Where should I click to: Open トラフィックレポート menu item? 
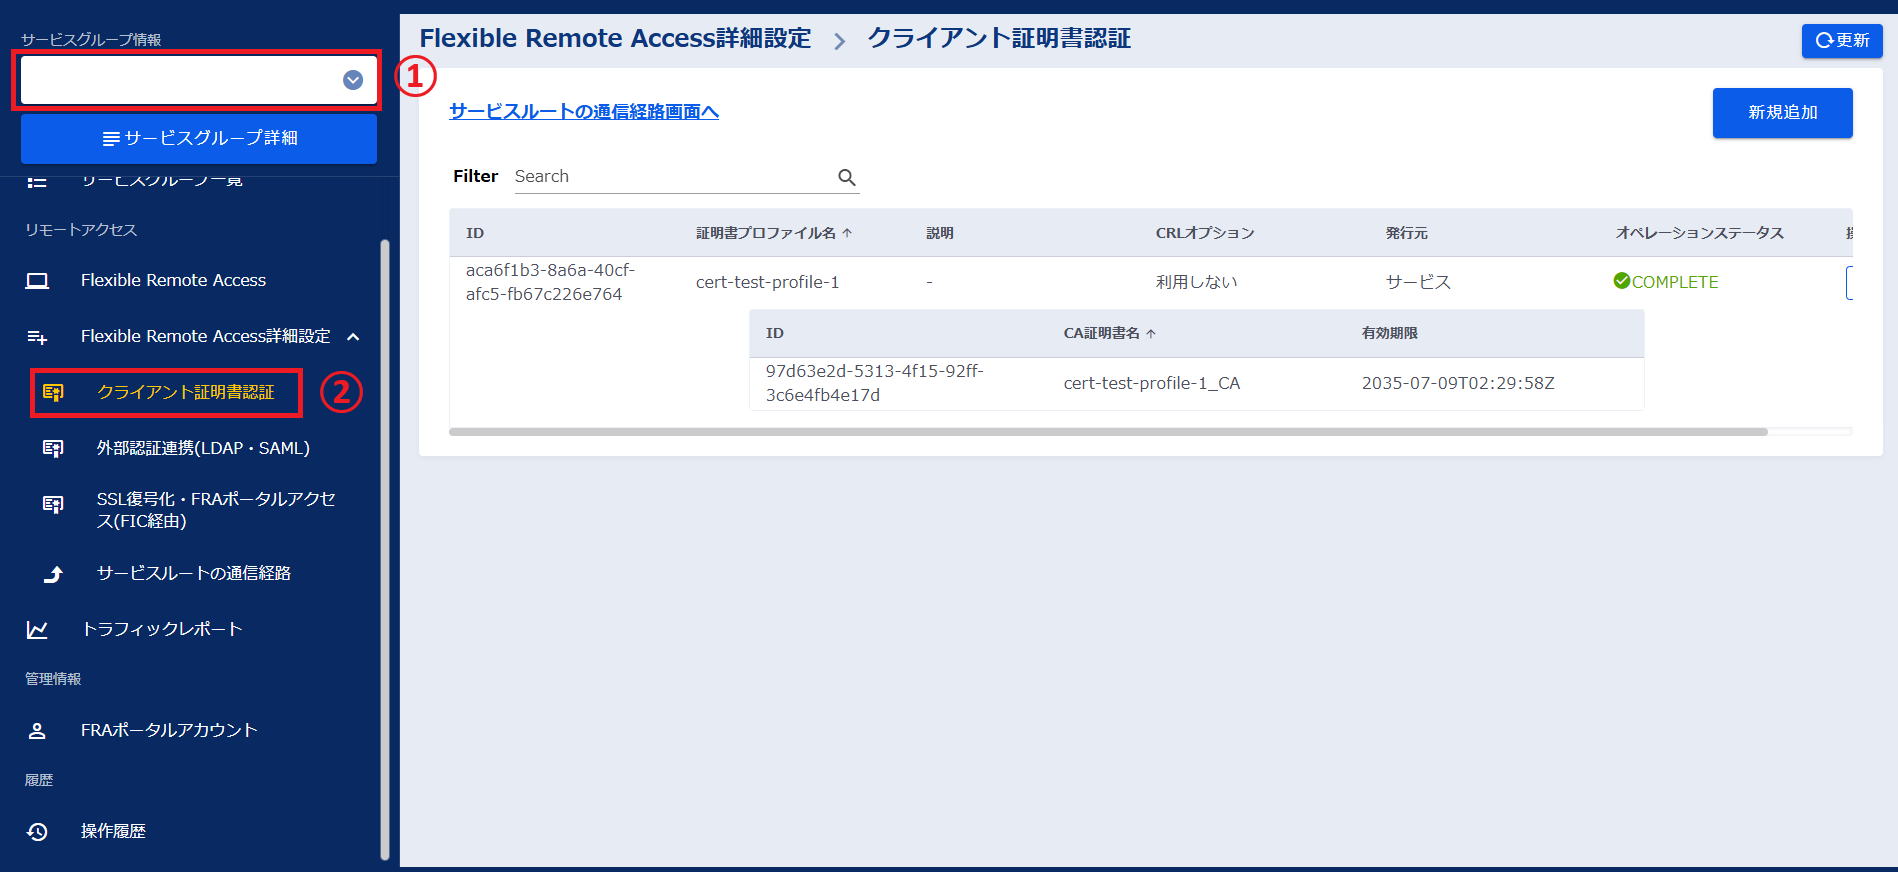pos(162,629)
